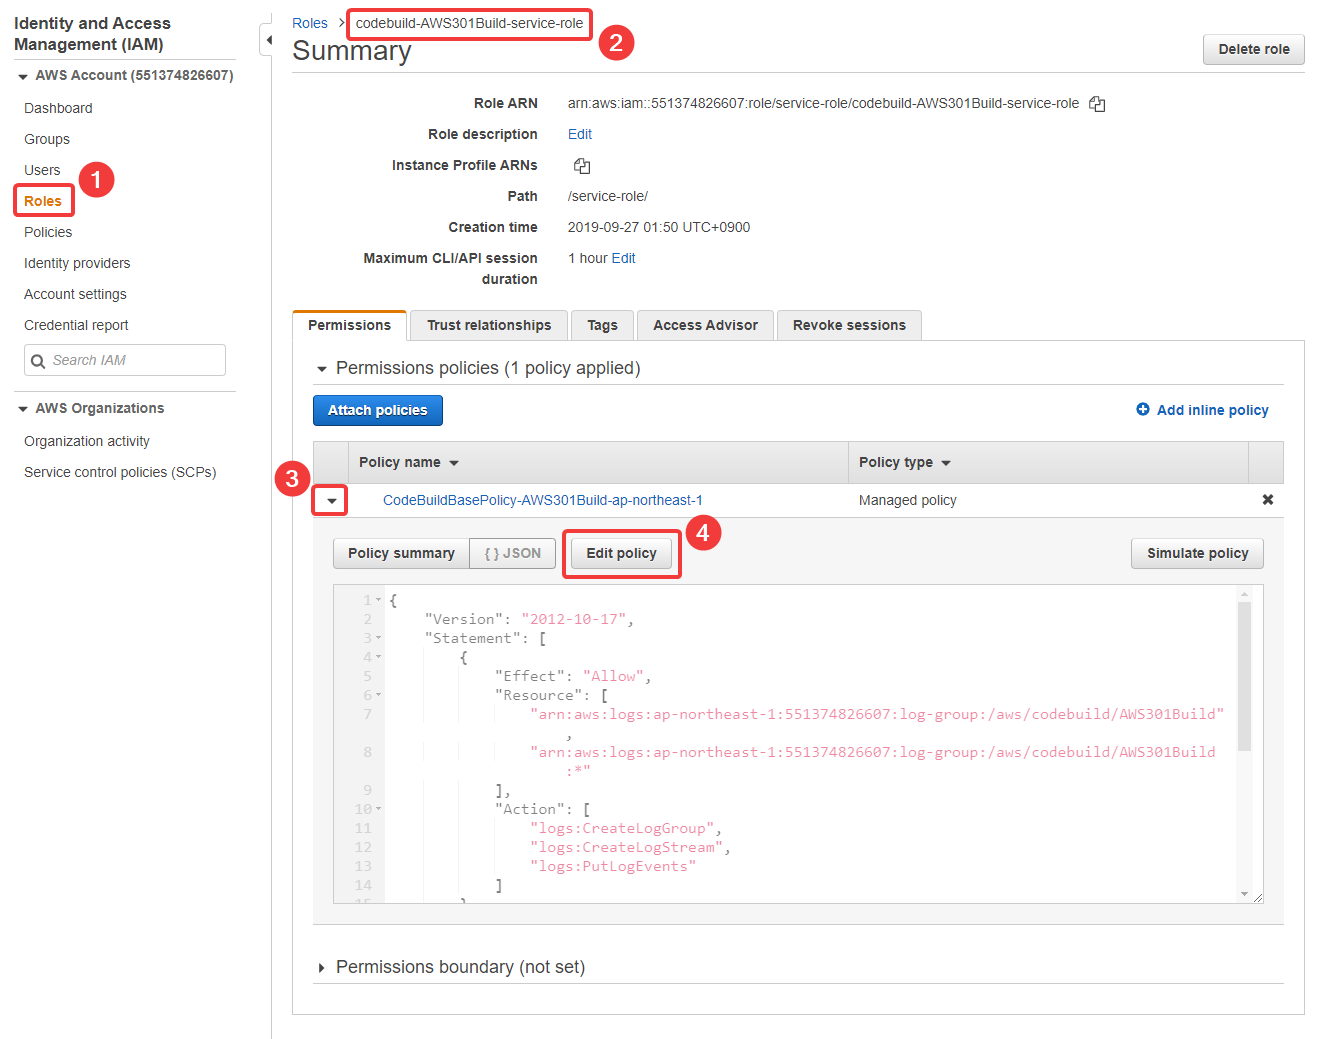Click Simulate policy button
This screenshot has height=1039, width=1322.
click(1197, 553)
